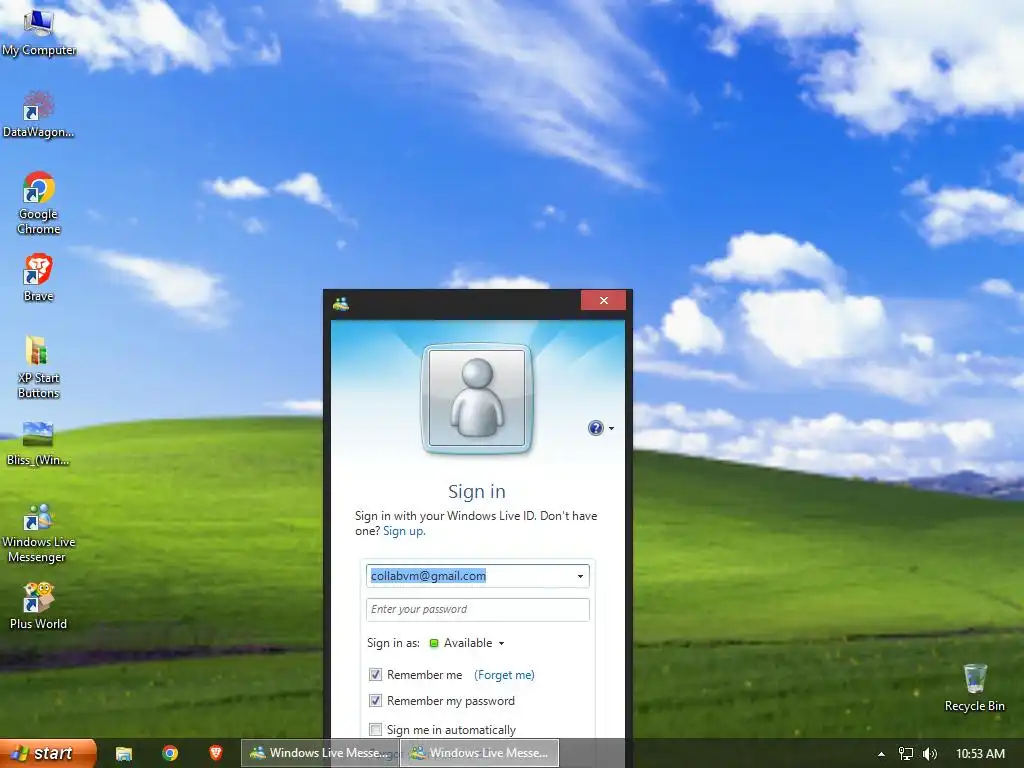The image size is (1024, 768).
Task: Click the Messenger help question mark icon
Action: (595, 428)
